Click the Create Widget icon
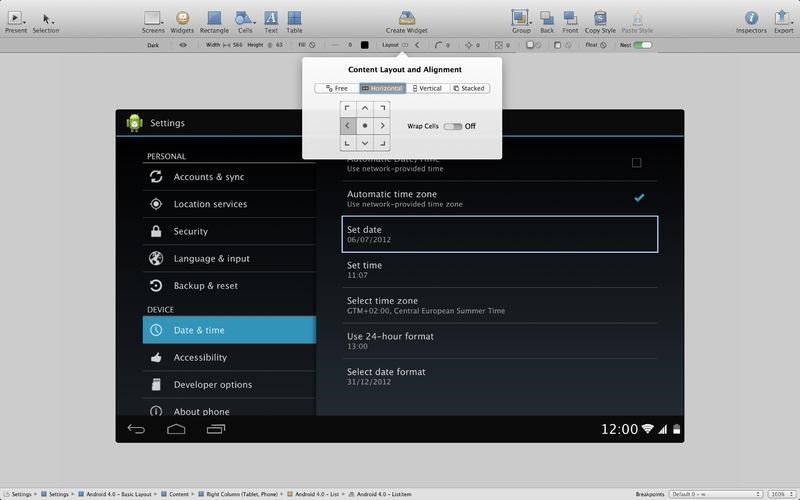The height and width of the screenshot is (500, 800). click(407, 18)
